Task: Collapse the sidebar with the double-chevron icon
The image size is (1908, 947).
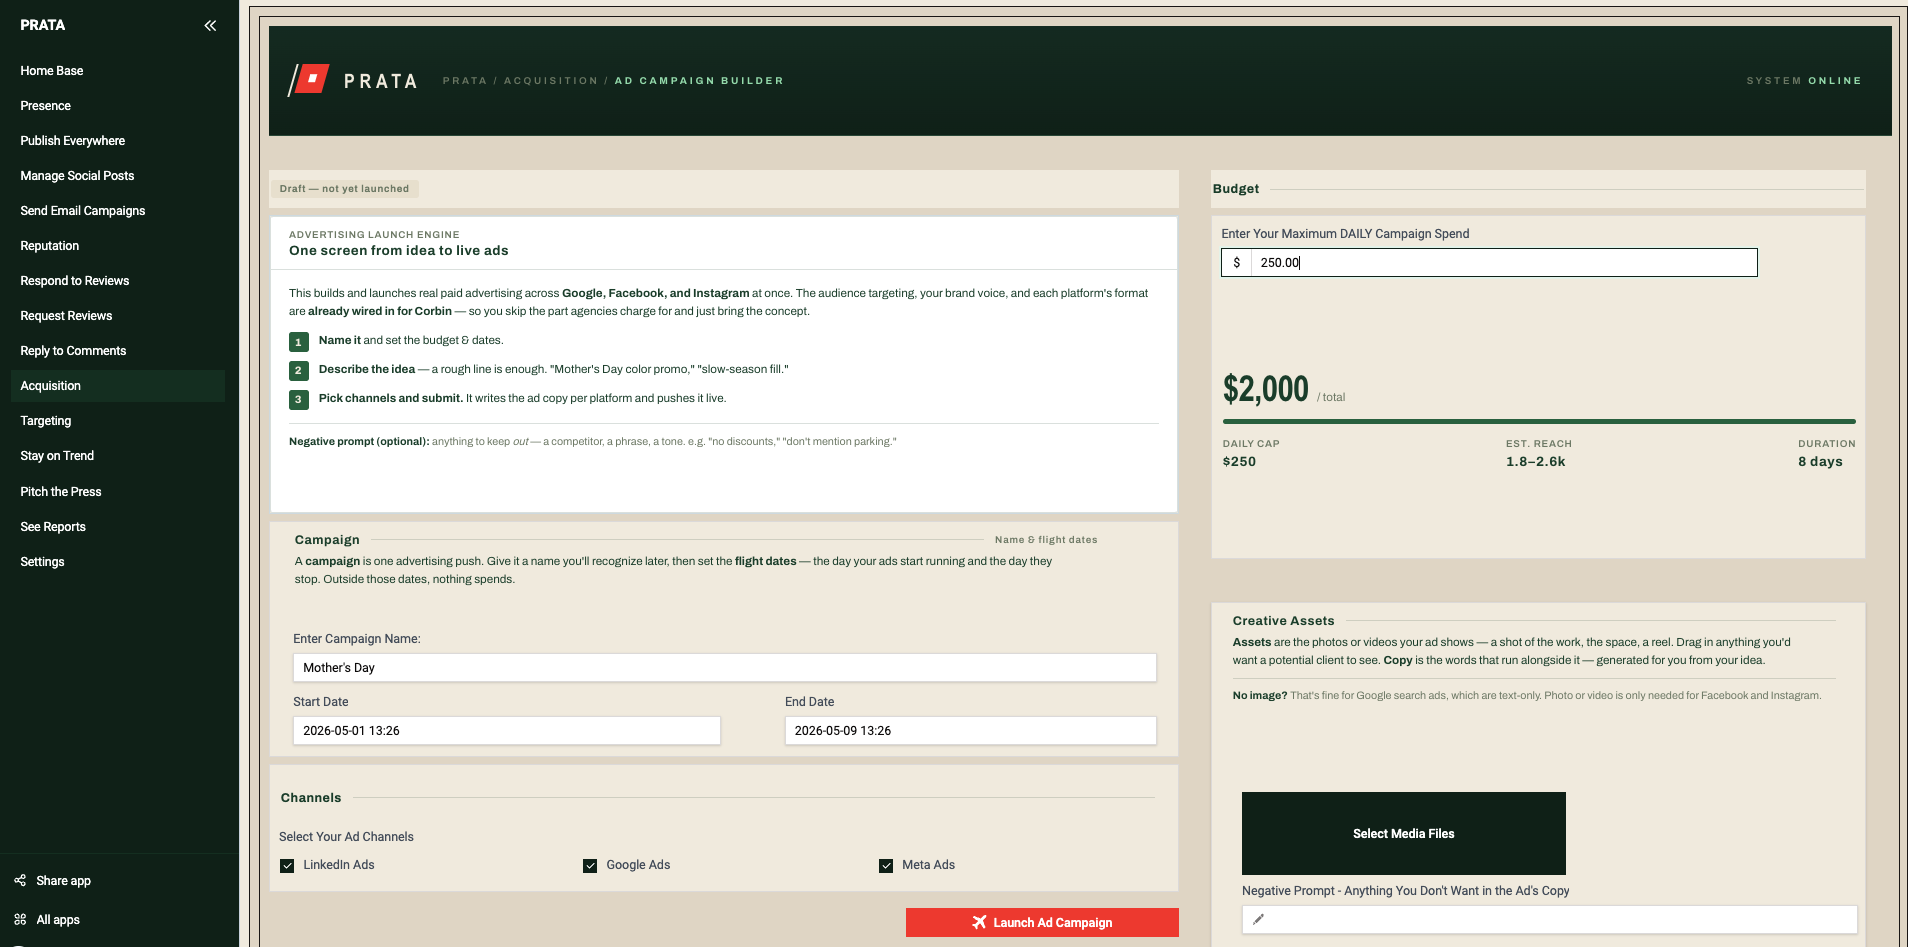Action: [x=210, y=26]
